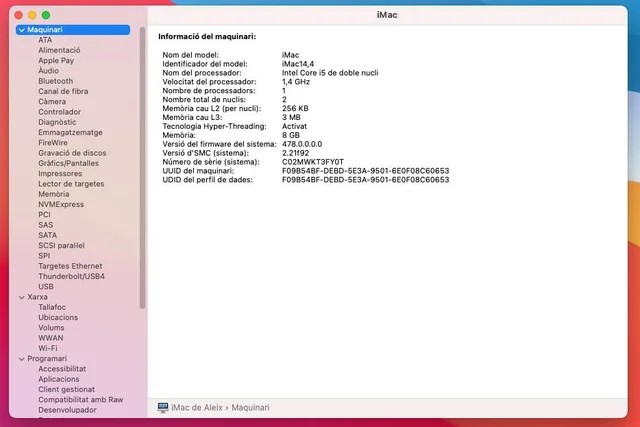Click the sidebar vertical scrollbar
The width and height of the screenshot is (640, 427).
142,167
